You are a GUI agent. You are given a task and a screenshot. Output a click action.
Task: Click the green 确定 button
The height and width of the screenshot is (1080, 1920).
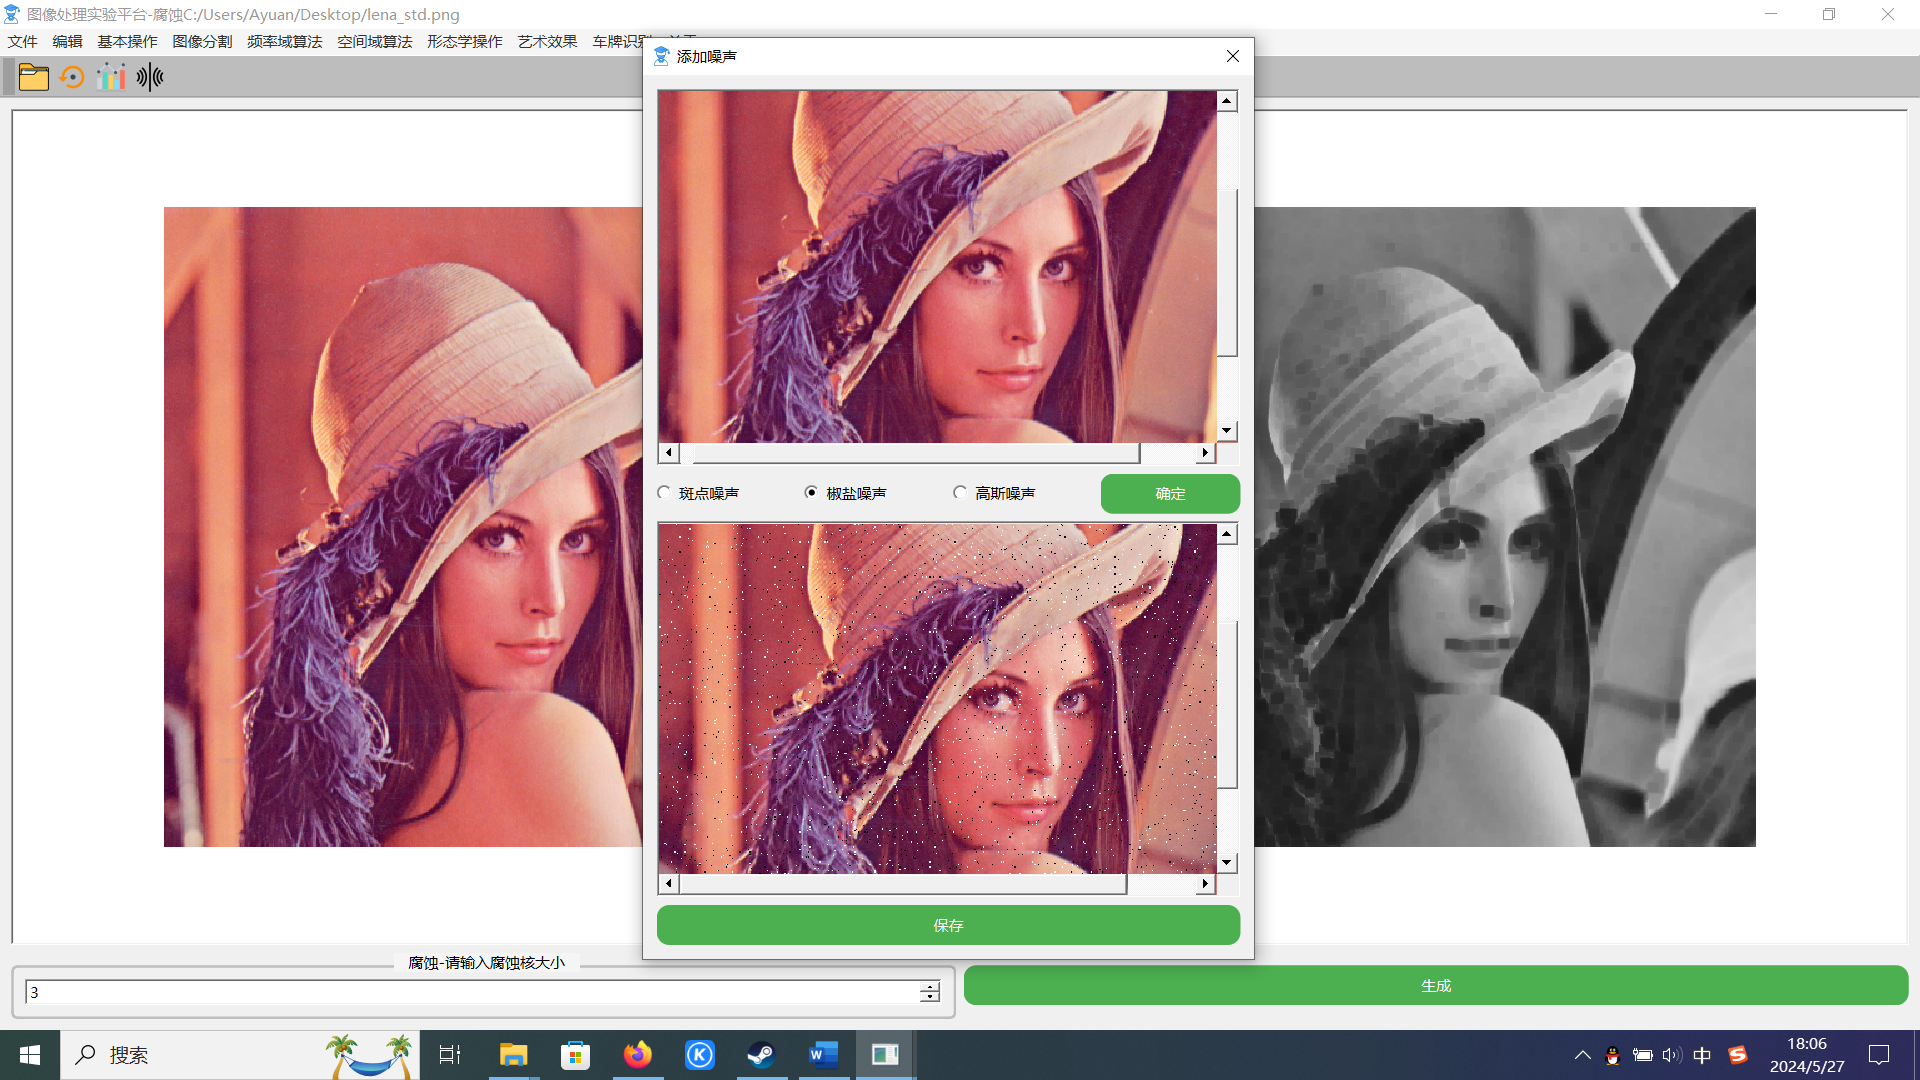point(1170,494)
